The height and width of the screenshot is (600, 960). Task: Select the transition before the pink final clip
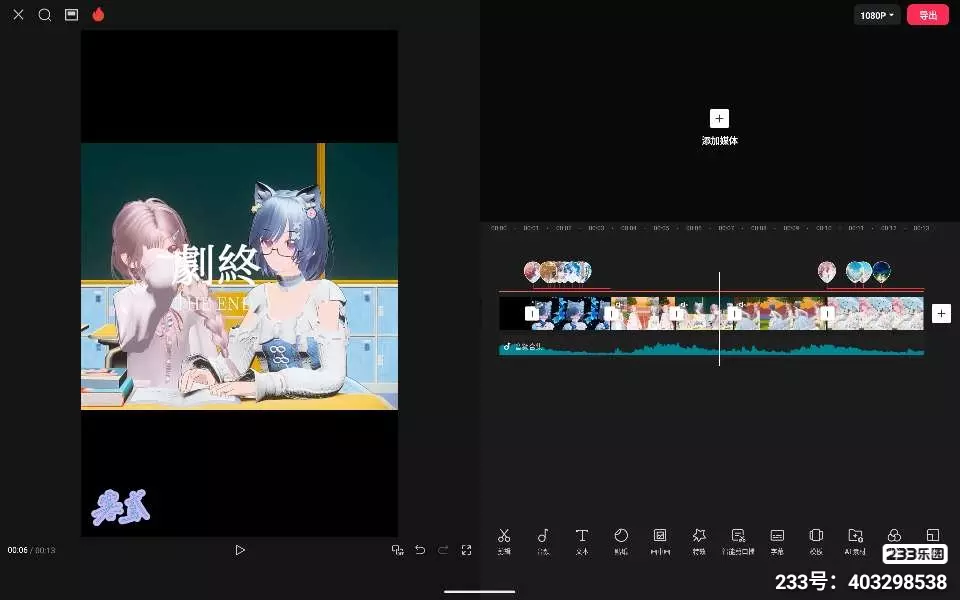click(x=827, y=313)
